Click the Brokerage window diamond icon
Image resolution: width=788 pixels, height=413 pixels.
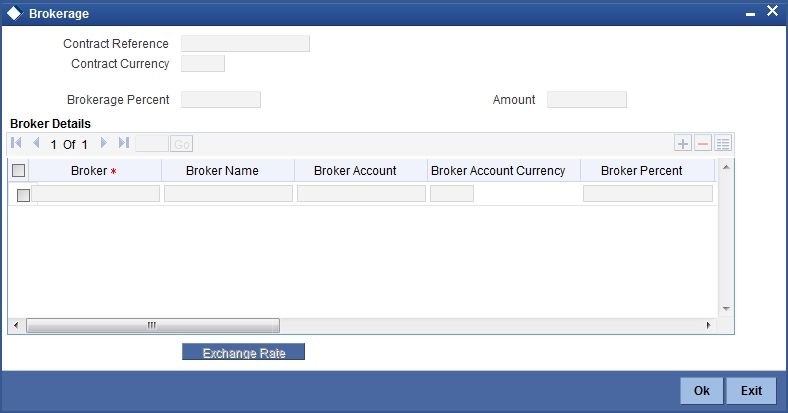click(x=15, y=13)
